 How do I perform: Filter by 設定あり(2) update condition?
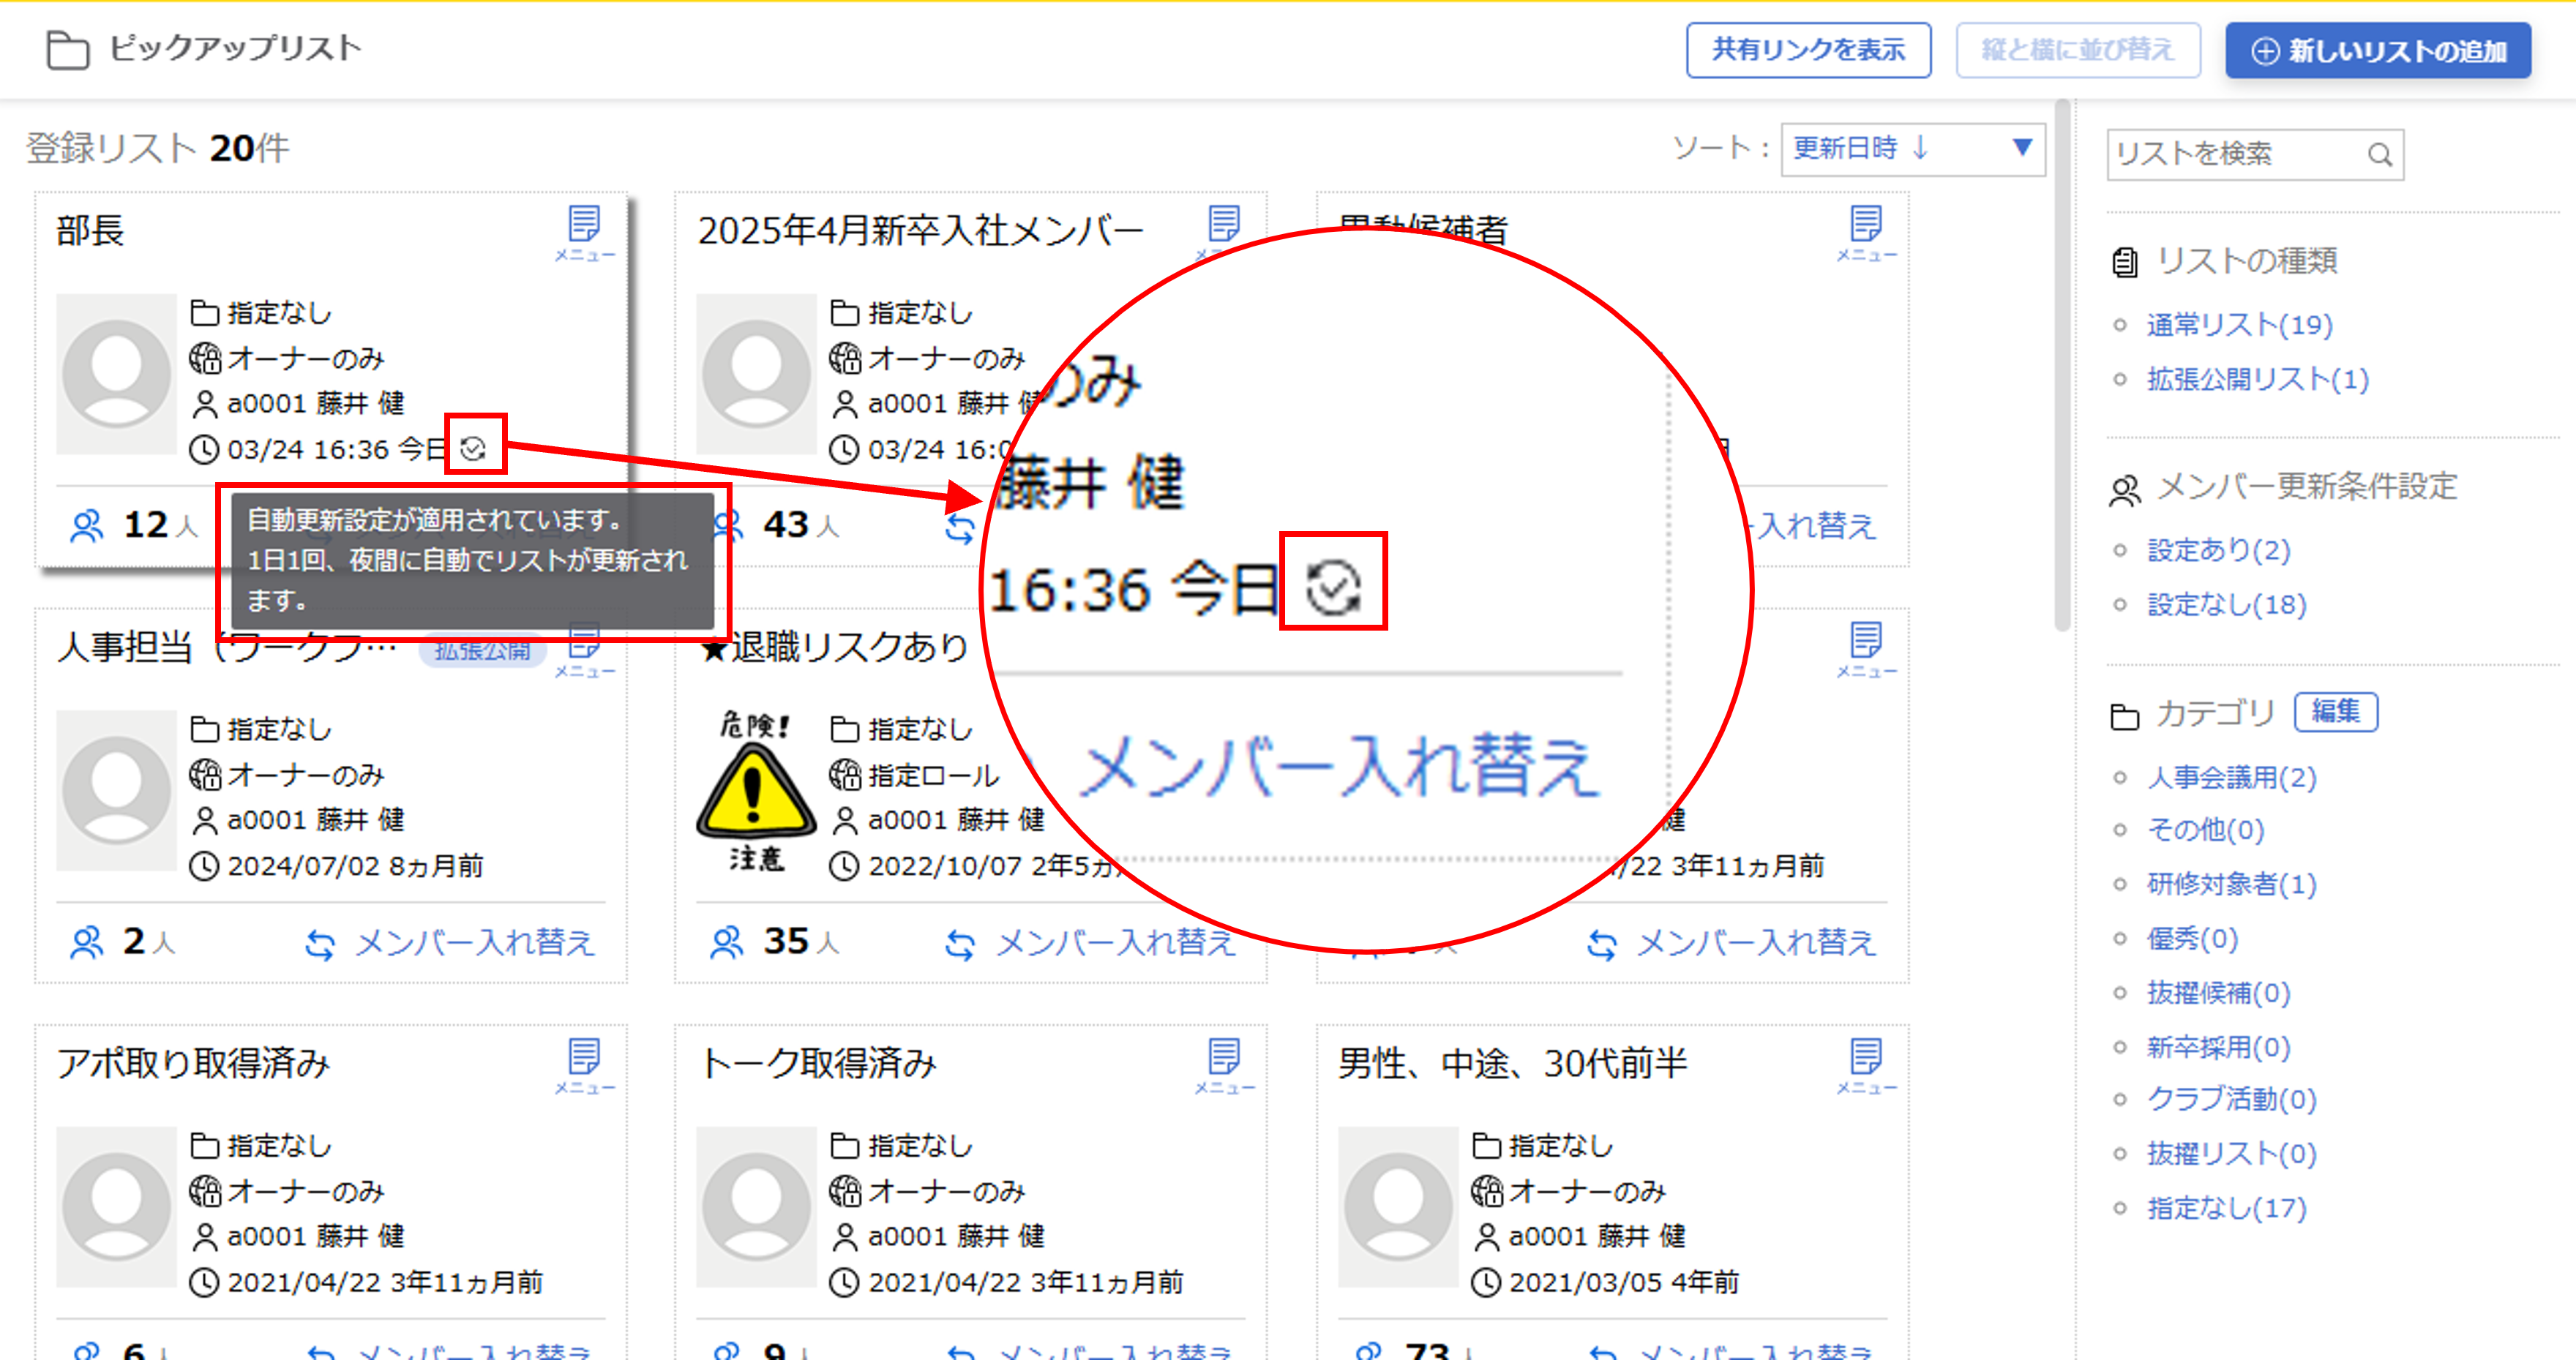tap(2217, 550)
